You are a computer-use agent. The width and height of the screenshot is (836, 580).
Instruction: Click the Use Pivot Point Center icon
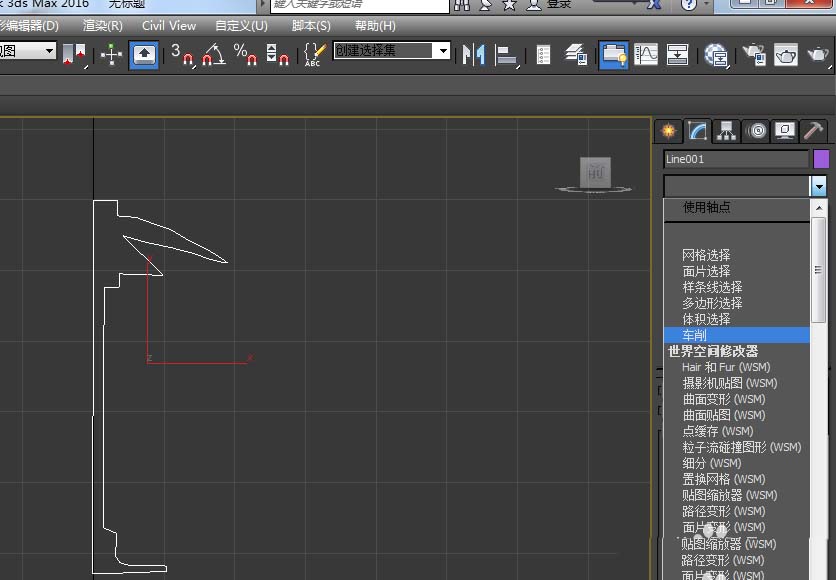click(74, 54)
